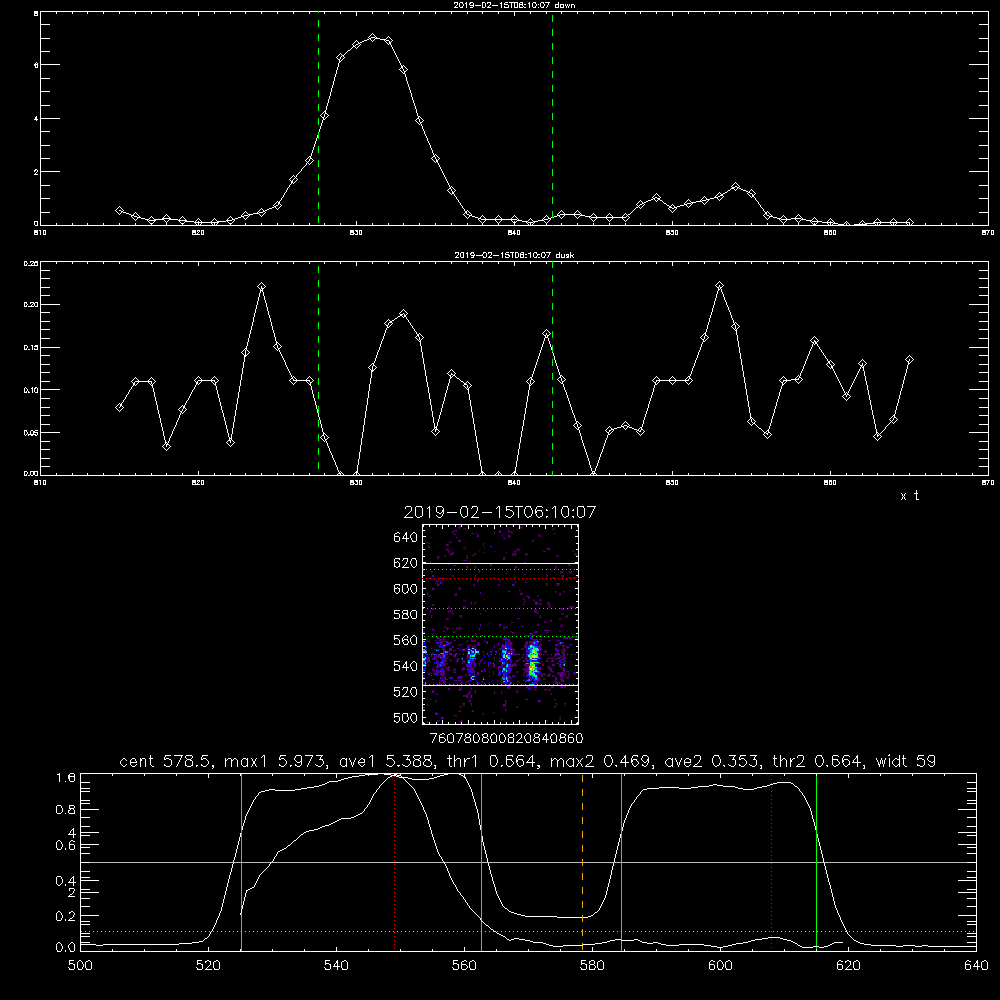Click the 0.0 label on bottom plot y-axis
1000x1000 pixels.
pos(66,947)
